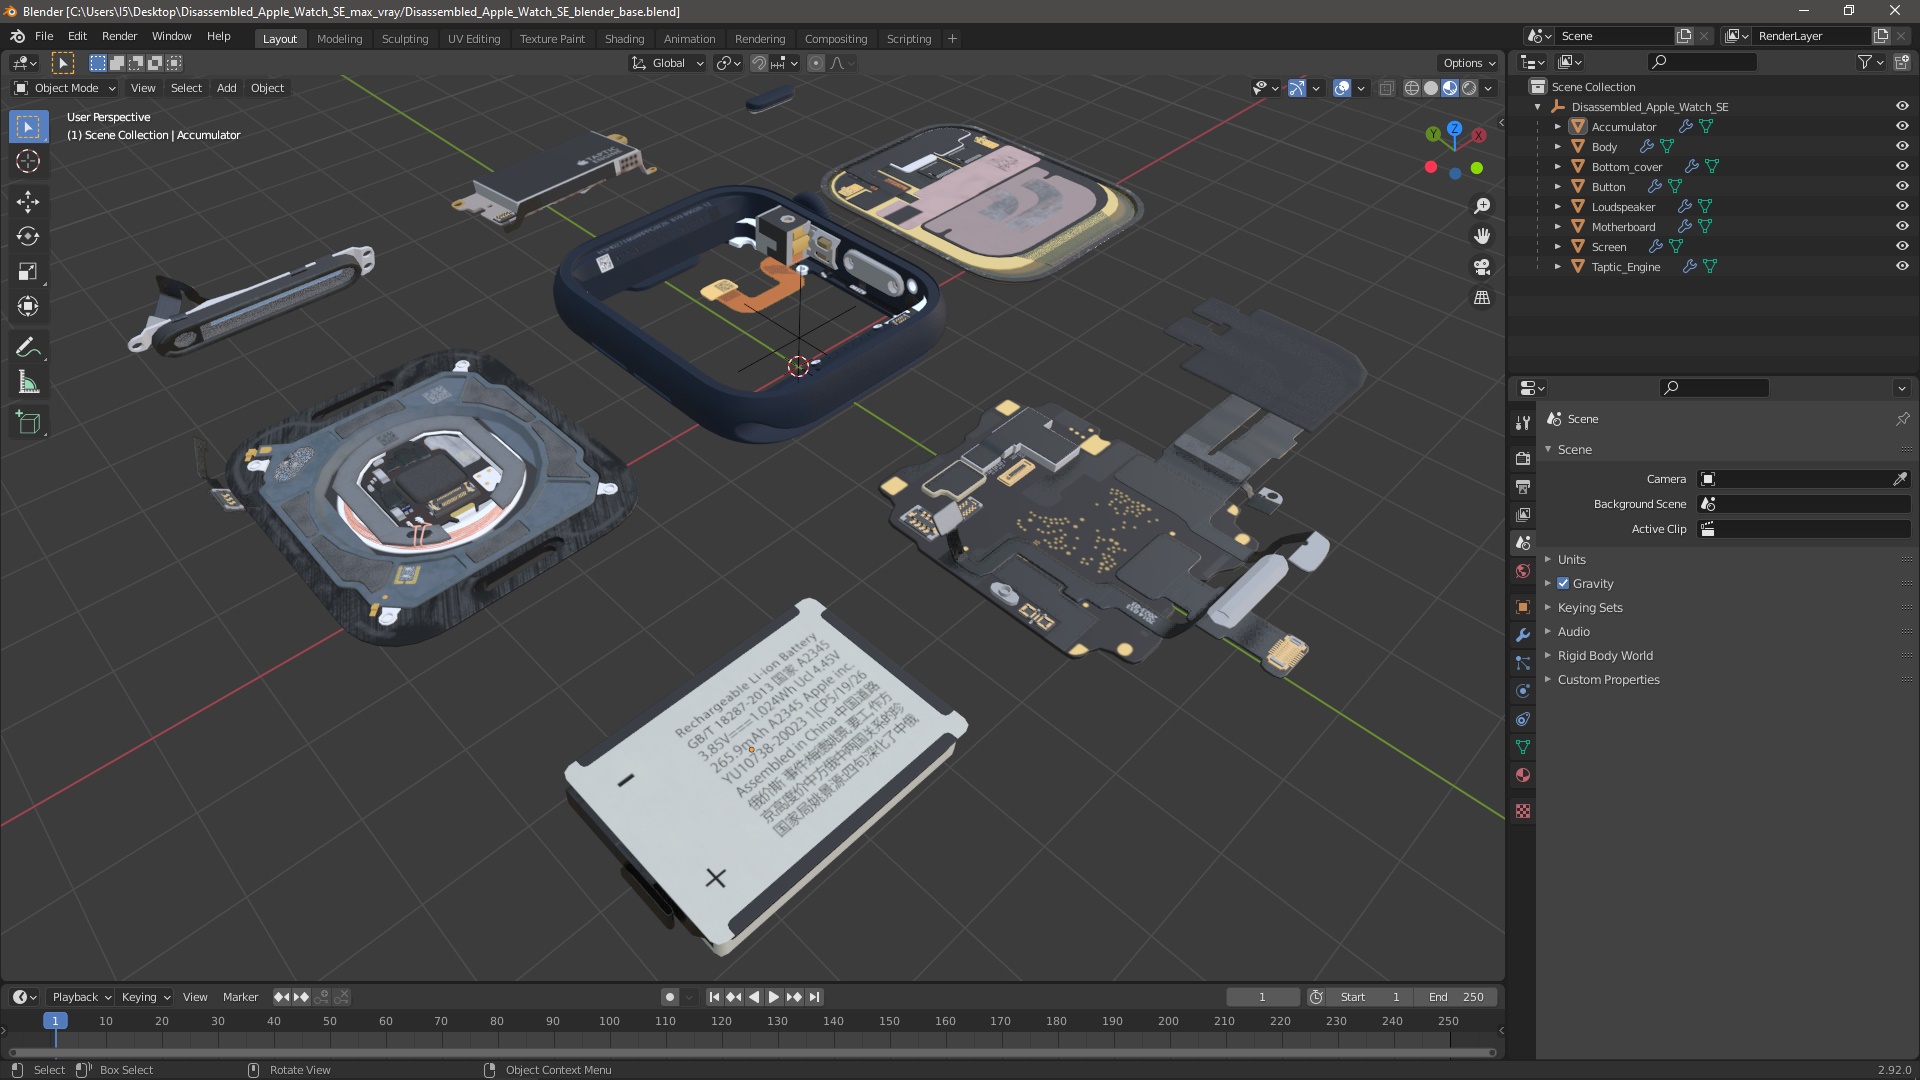
Task: Select the Move tool
Action: tap(28, 201)
